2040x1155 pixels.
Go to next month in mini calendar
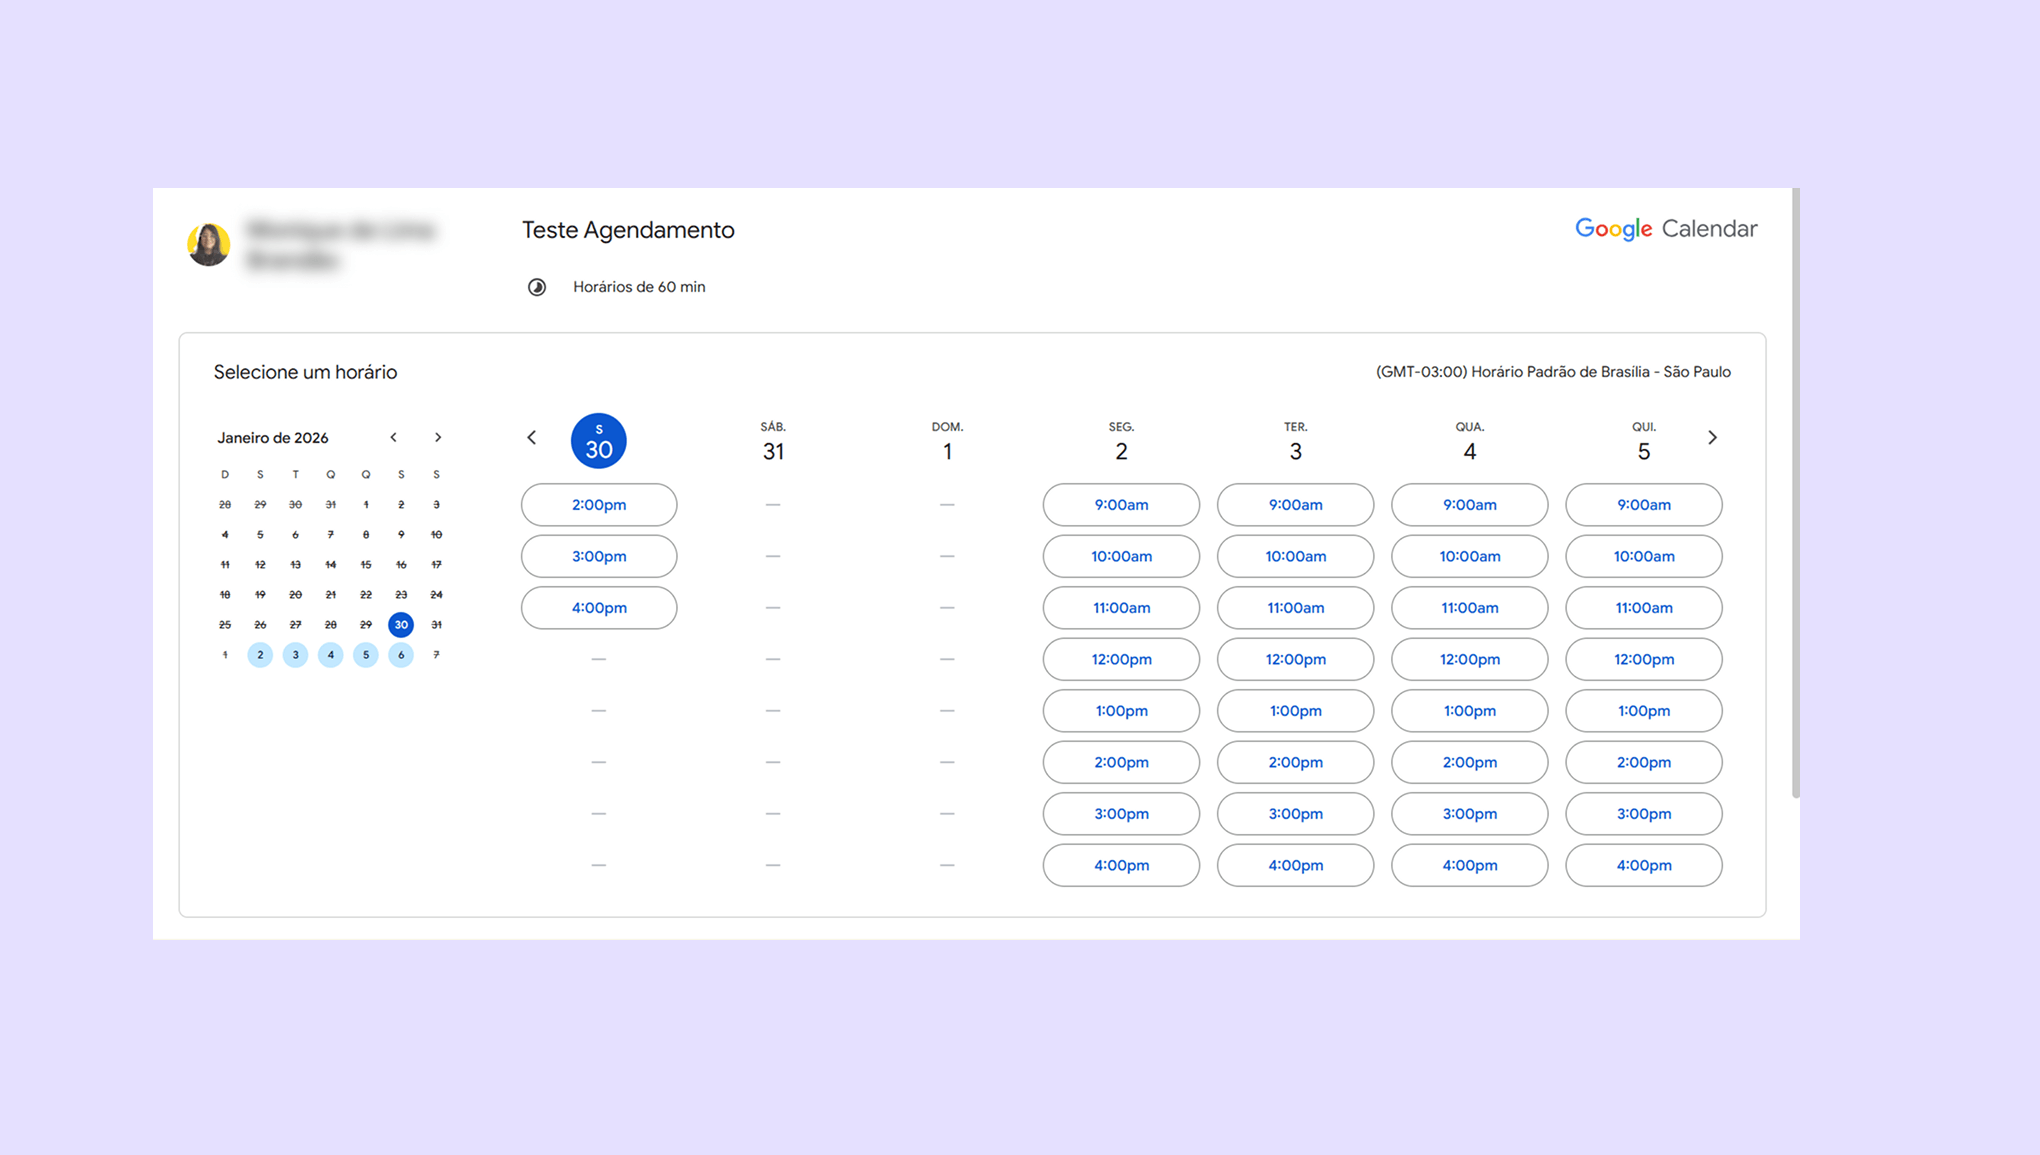[438, 437]
